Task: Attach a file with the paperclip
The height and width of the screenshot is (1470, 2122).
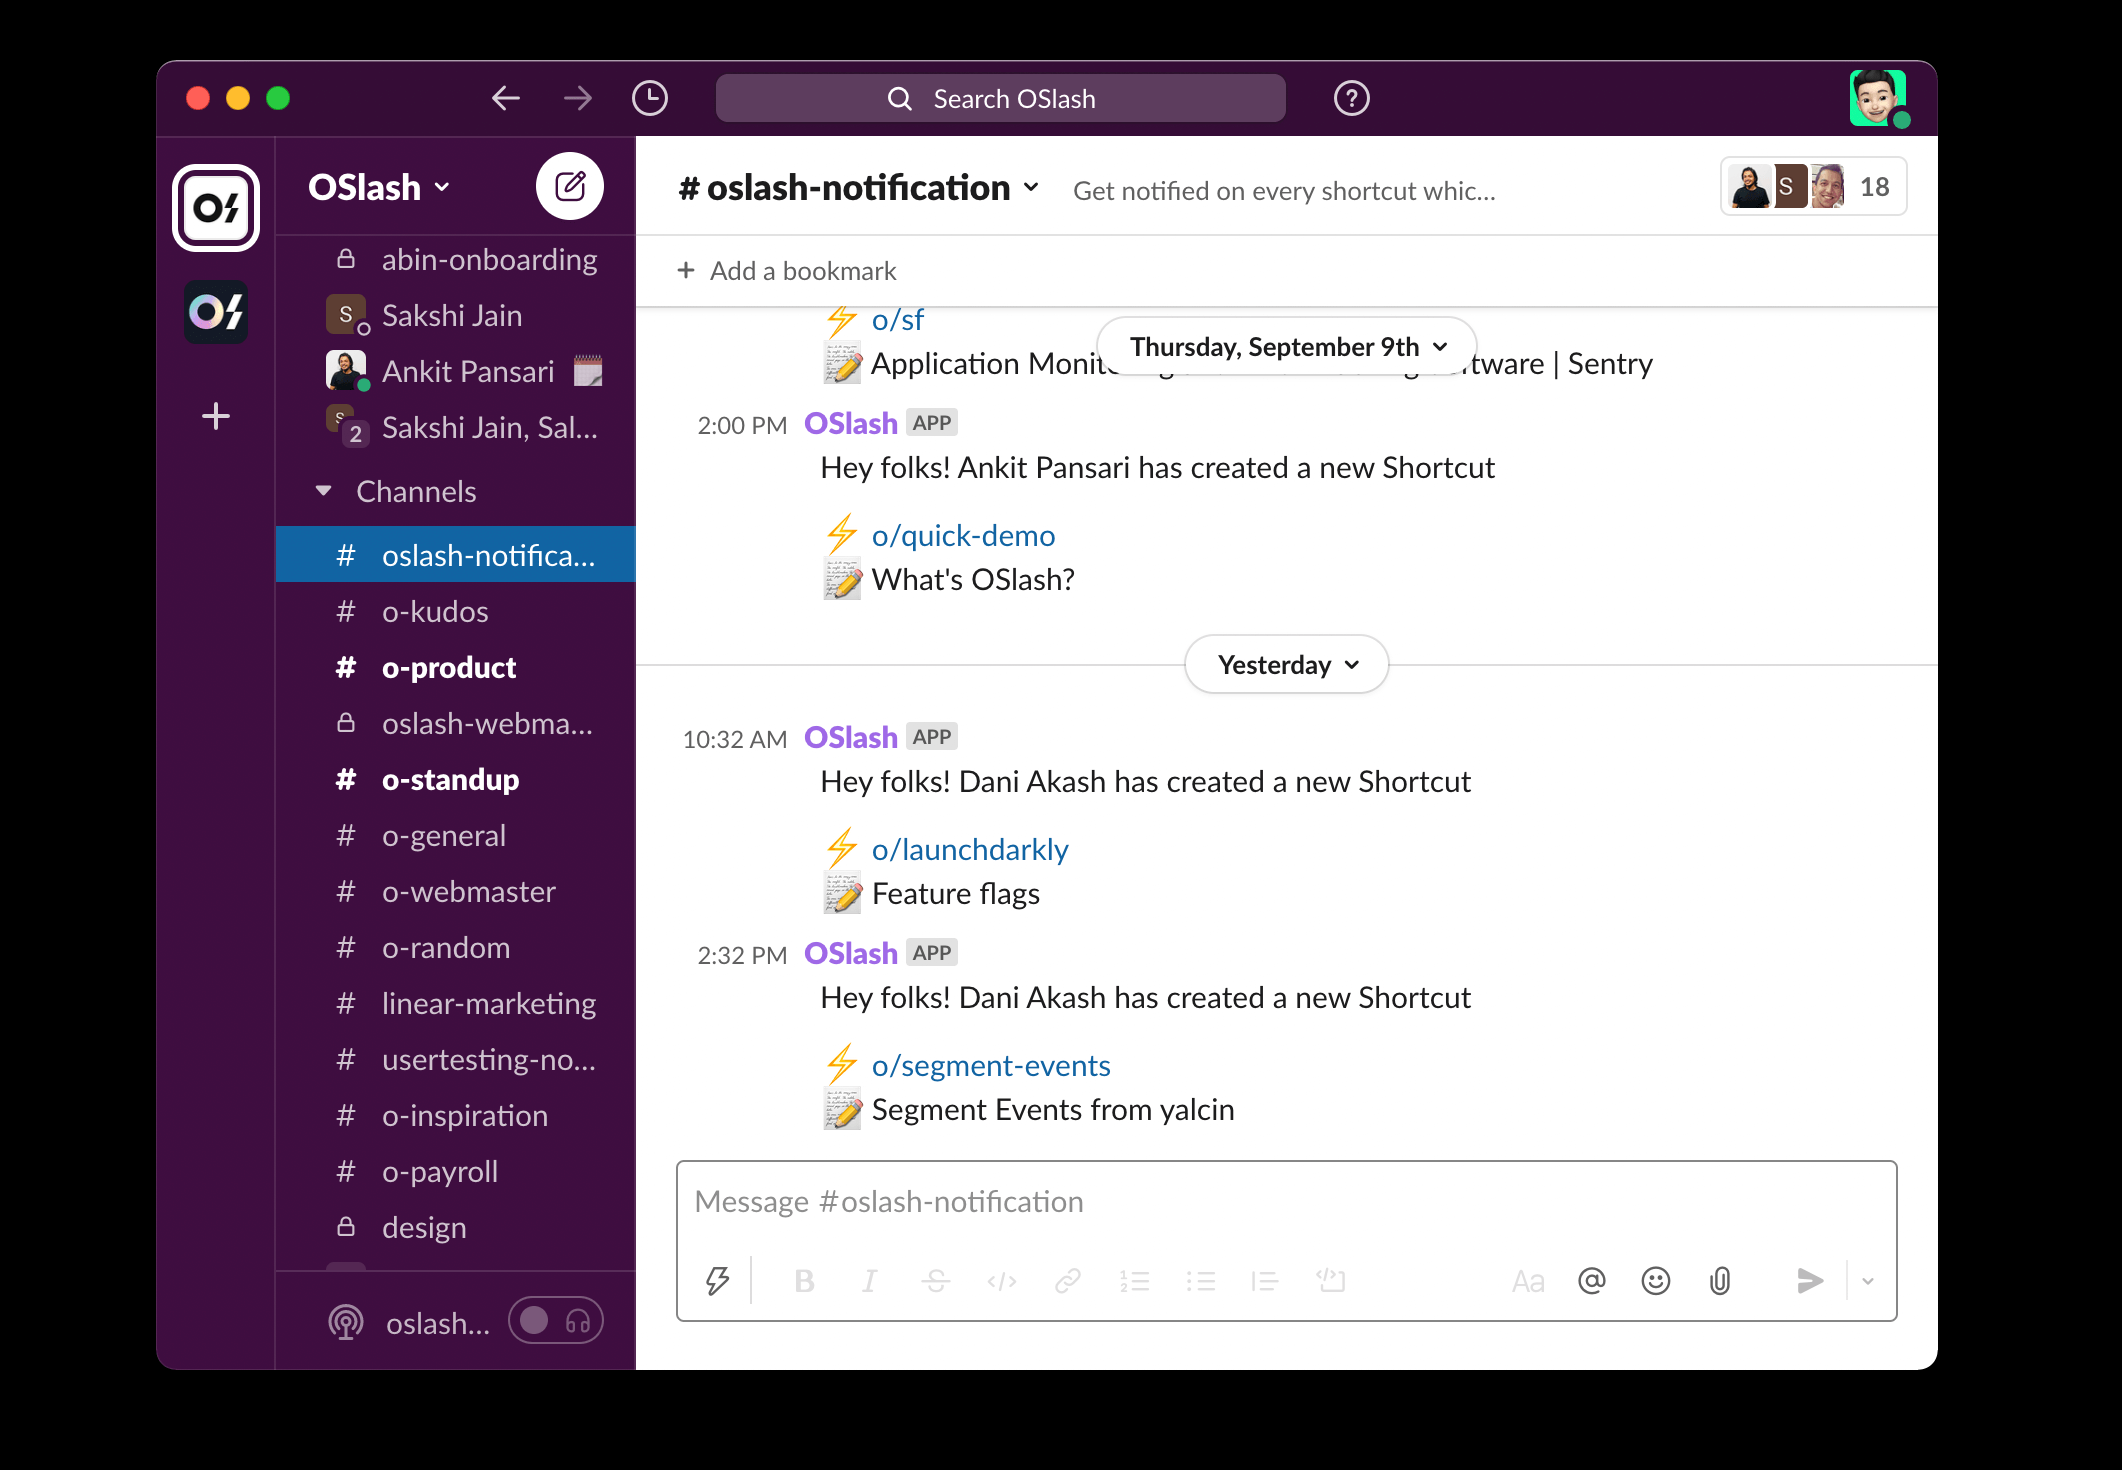Action: pos(1720,1281)
